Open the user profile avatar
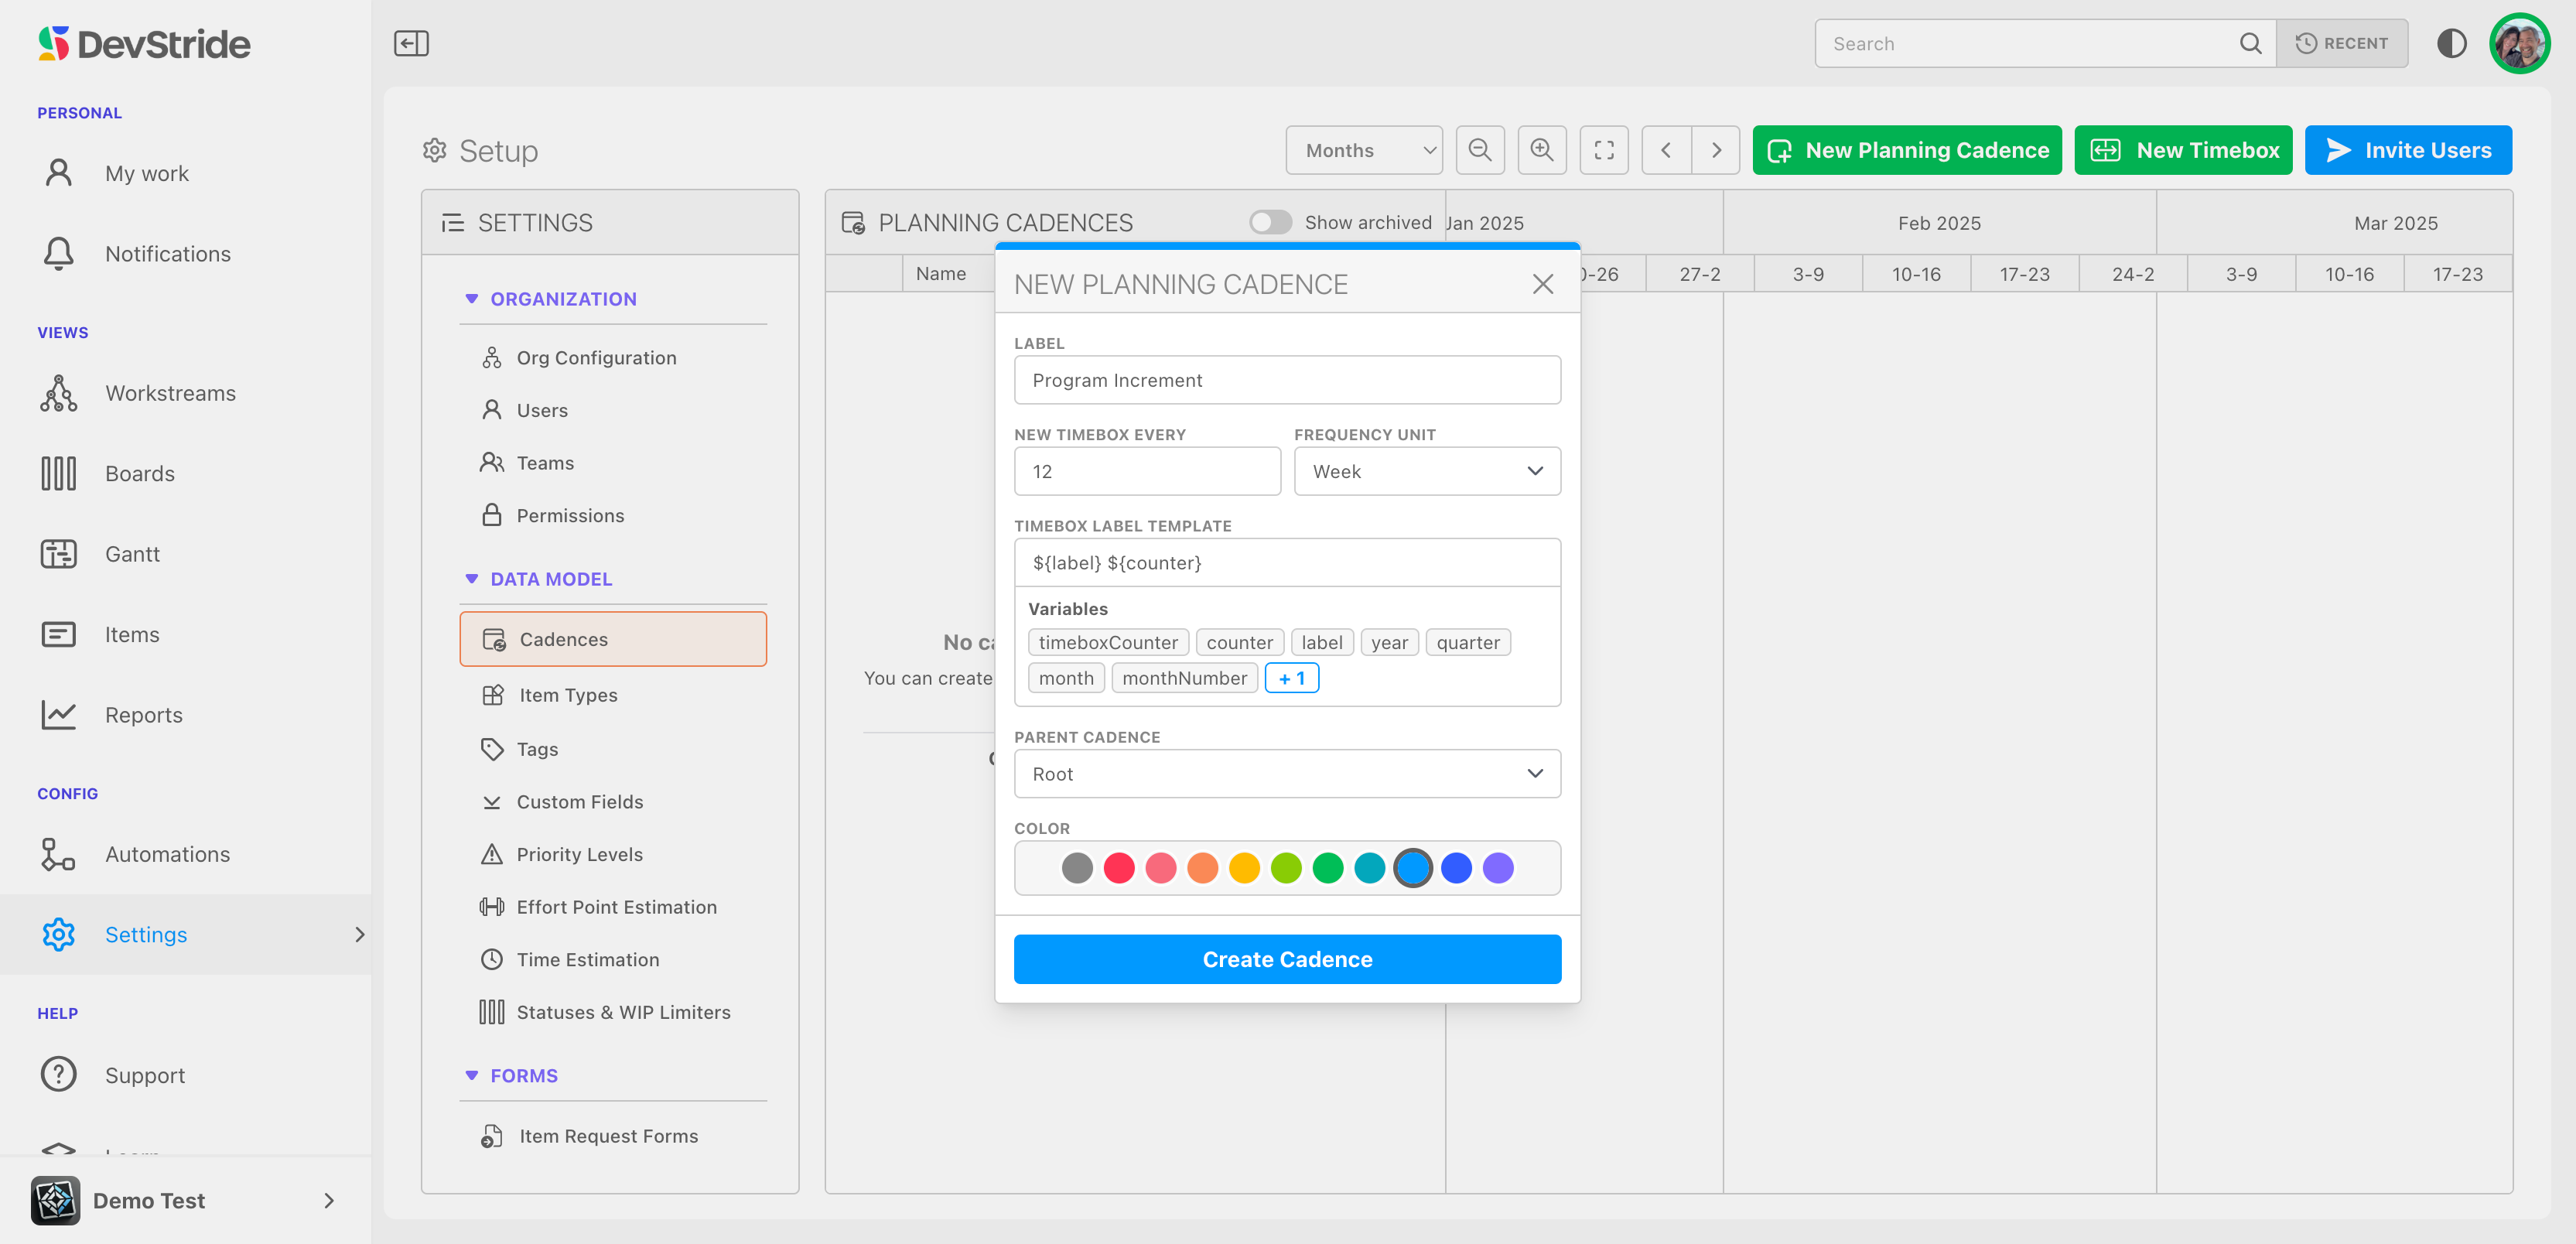2576x1244 pixels. 2519,43
